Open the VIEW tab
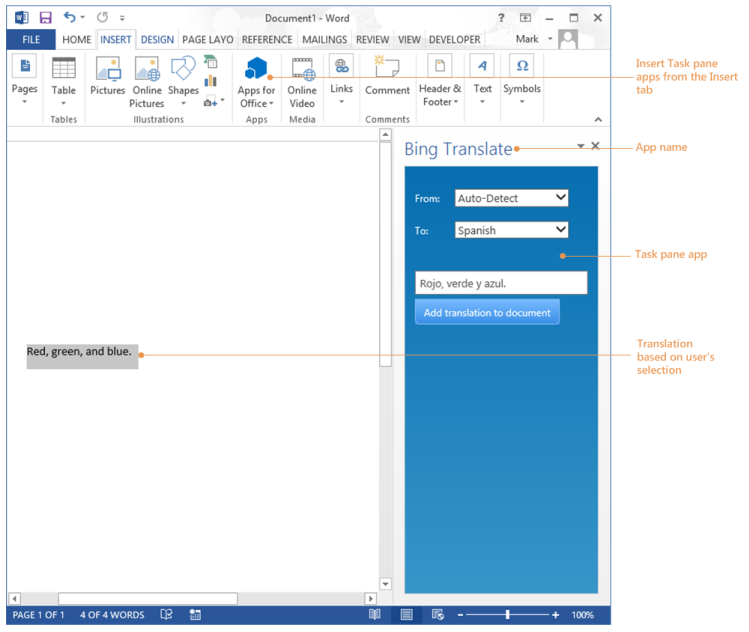 409,40
